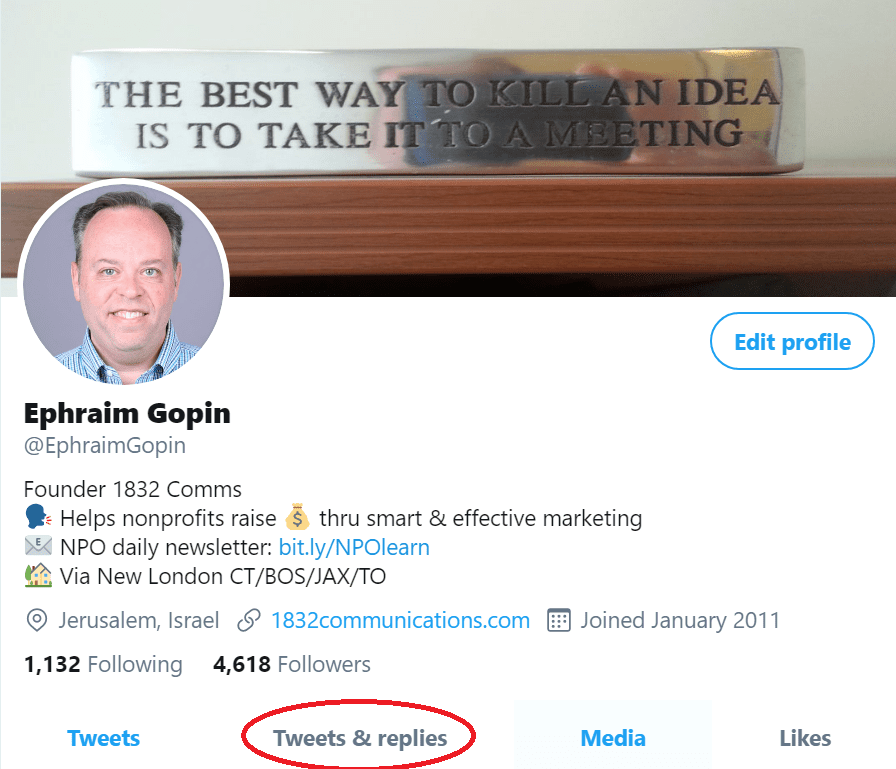Click the house emoji in bio

[x=38, y=575]
